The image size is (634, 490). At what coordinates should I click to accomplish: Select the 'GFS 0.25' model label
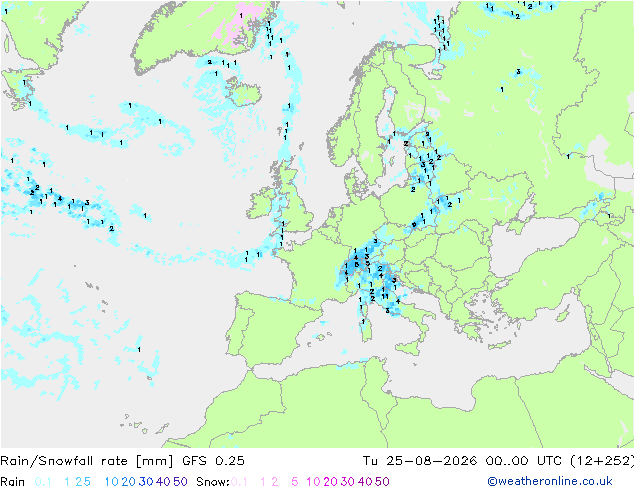click(x=213, y=461)
